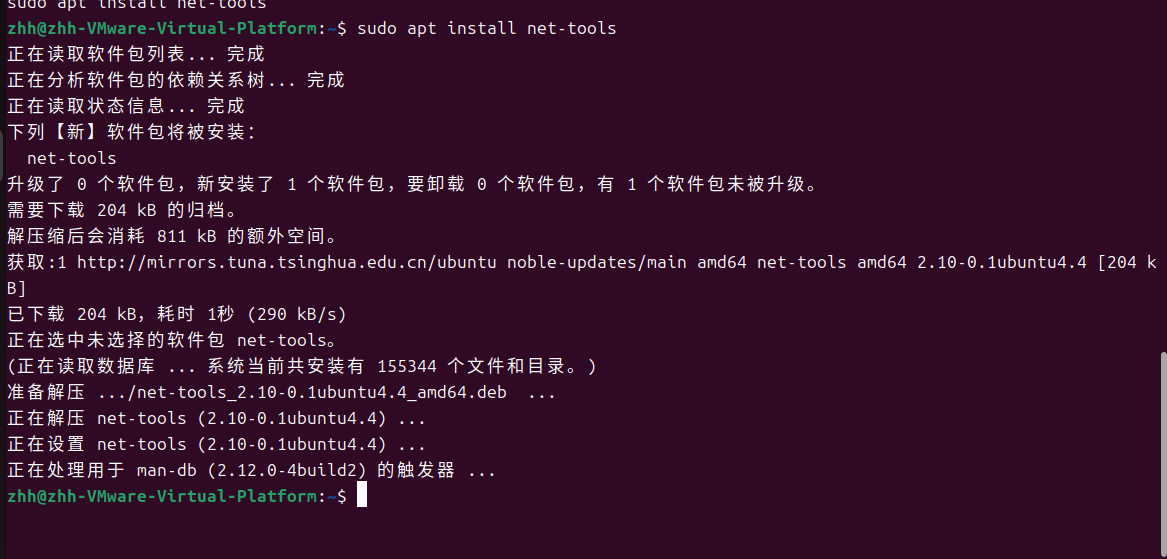Click the '正在分析软件包的依赖关系树' line
The width and height of the screenshot is (1167, 559).
pos(176,80)
